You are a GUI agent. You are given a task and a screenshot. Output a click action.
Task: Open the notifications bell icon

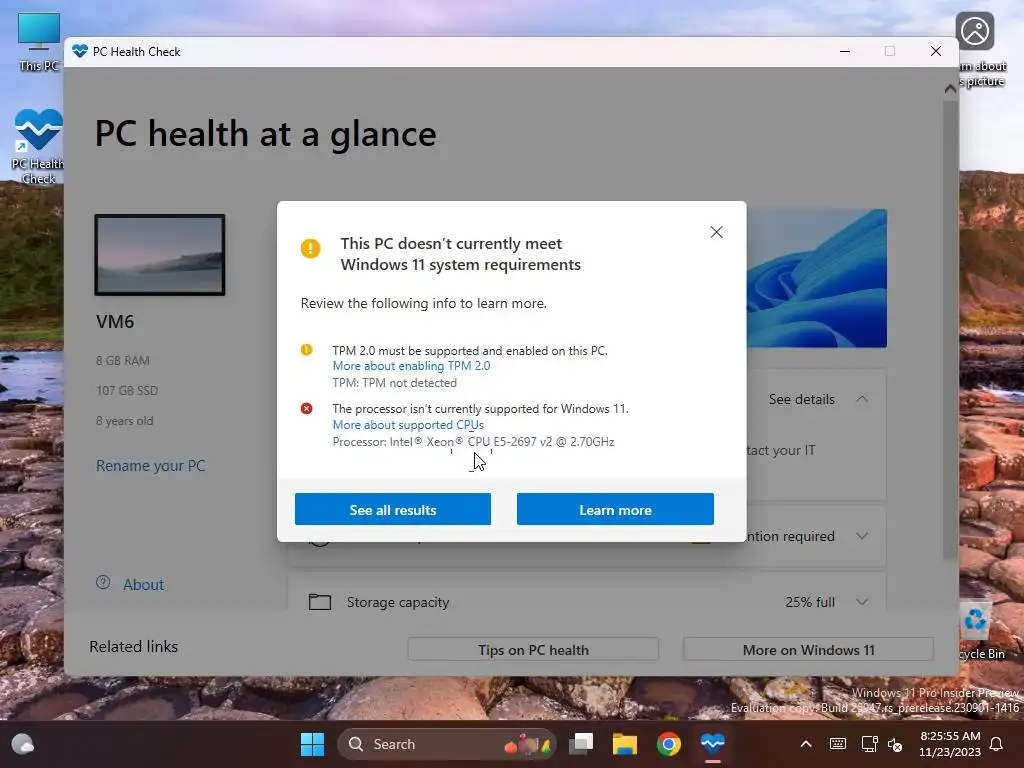(x=997, y=744)
